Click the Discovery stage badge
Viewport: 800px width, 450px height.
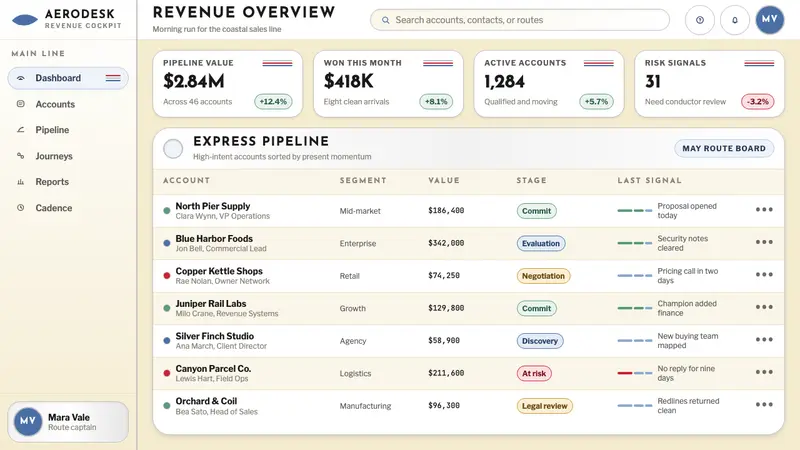click(x=540, y=341)
